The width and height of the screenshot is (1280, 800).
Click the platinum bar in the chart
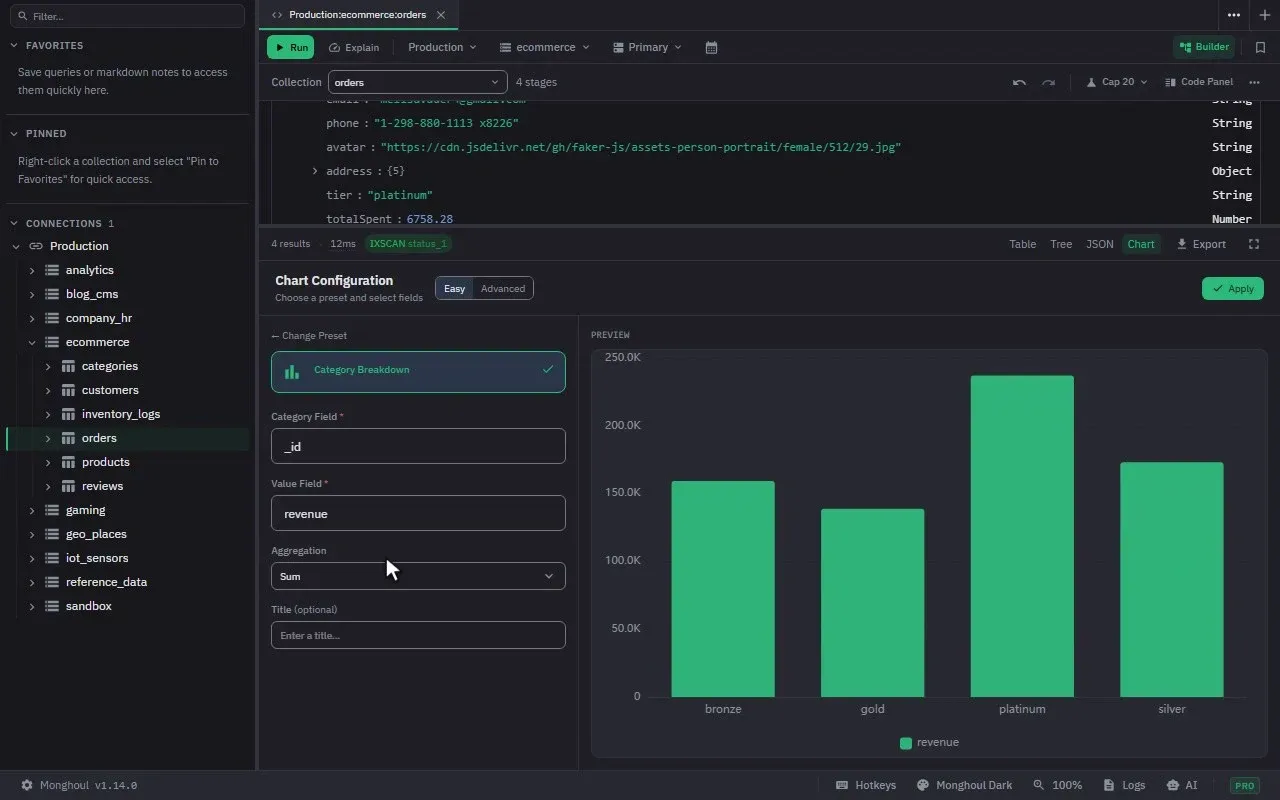(1022, 536)
